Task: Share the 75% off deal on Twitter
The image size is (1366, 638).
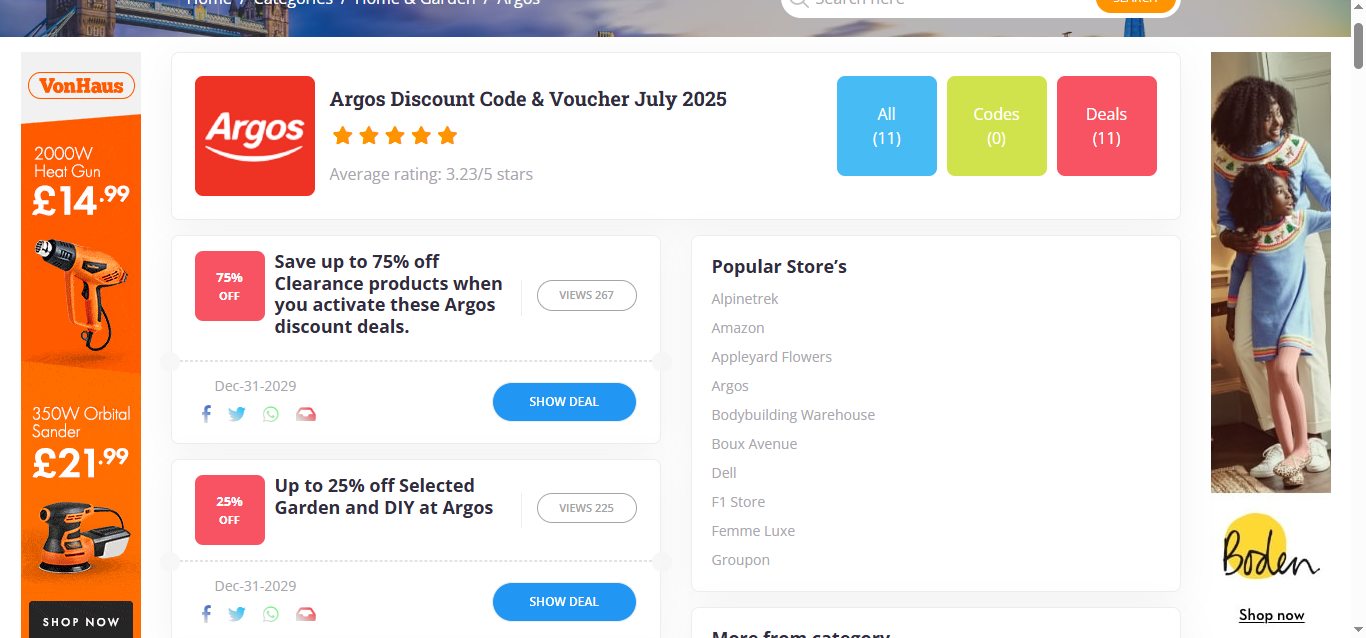Action: 237,414
